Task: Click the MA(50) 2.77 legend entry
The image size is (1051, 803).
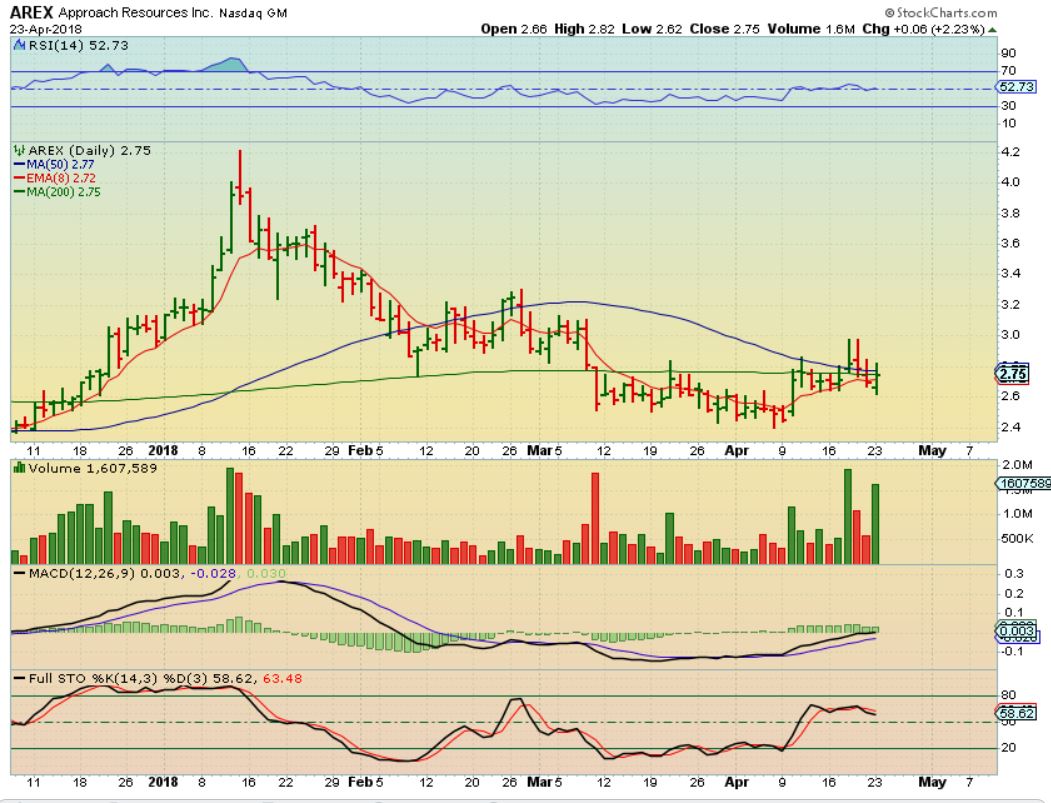Action: tap(60, 164)
